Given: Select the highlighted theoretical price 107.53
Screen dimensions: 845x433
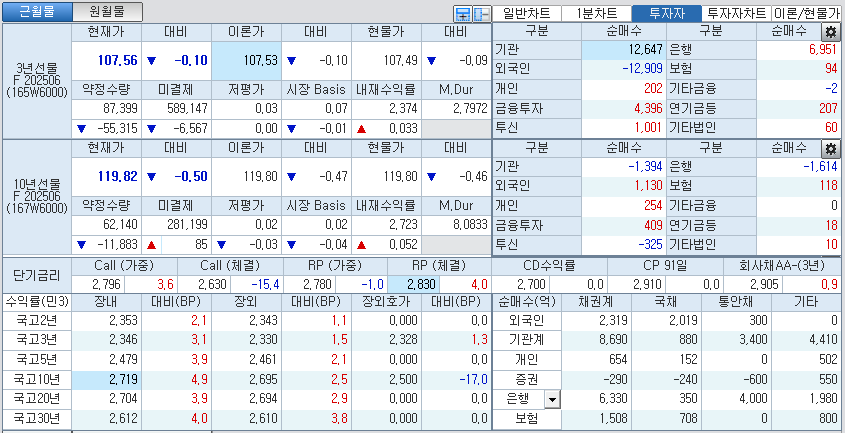Looking at the screenshot, I should pyautogui.click(x=247, y=60).
